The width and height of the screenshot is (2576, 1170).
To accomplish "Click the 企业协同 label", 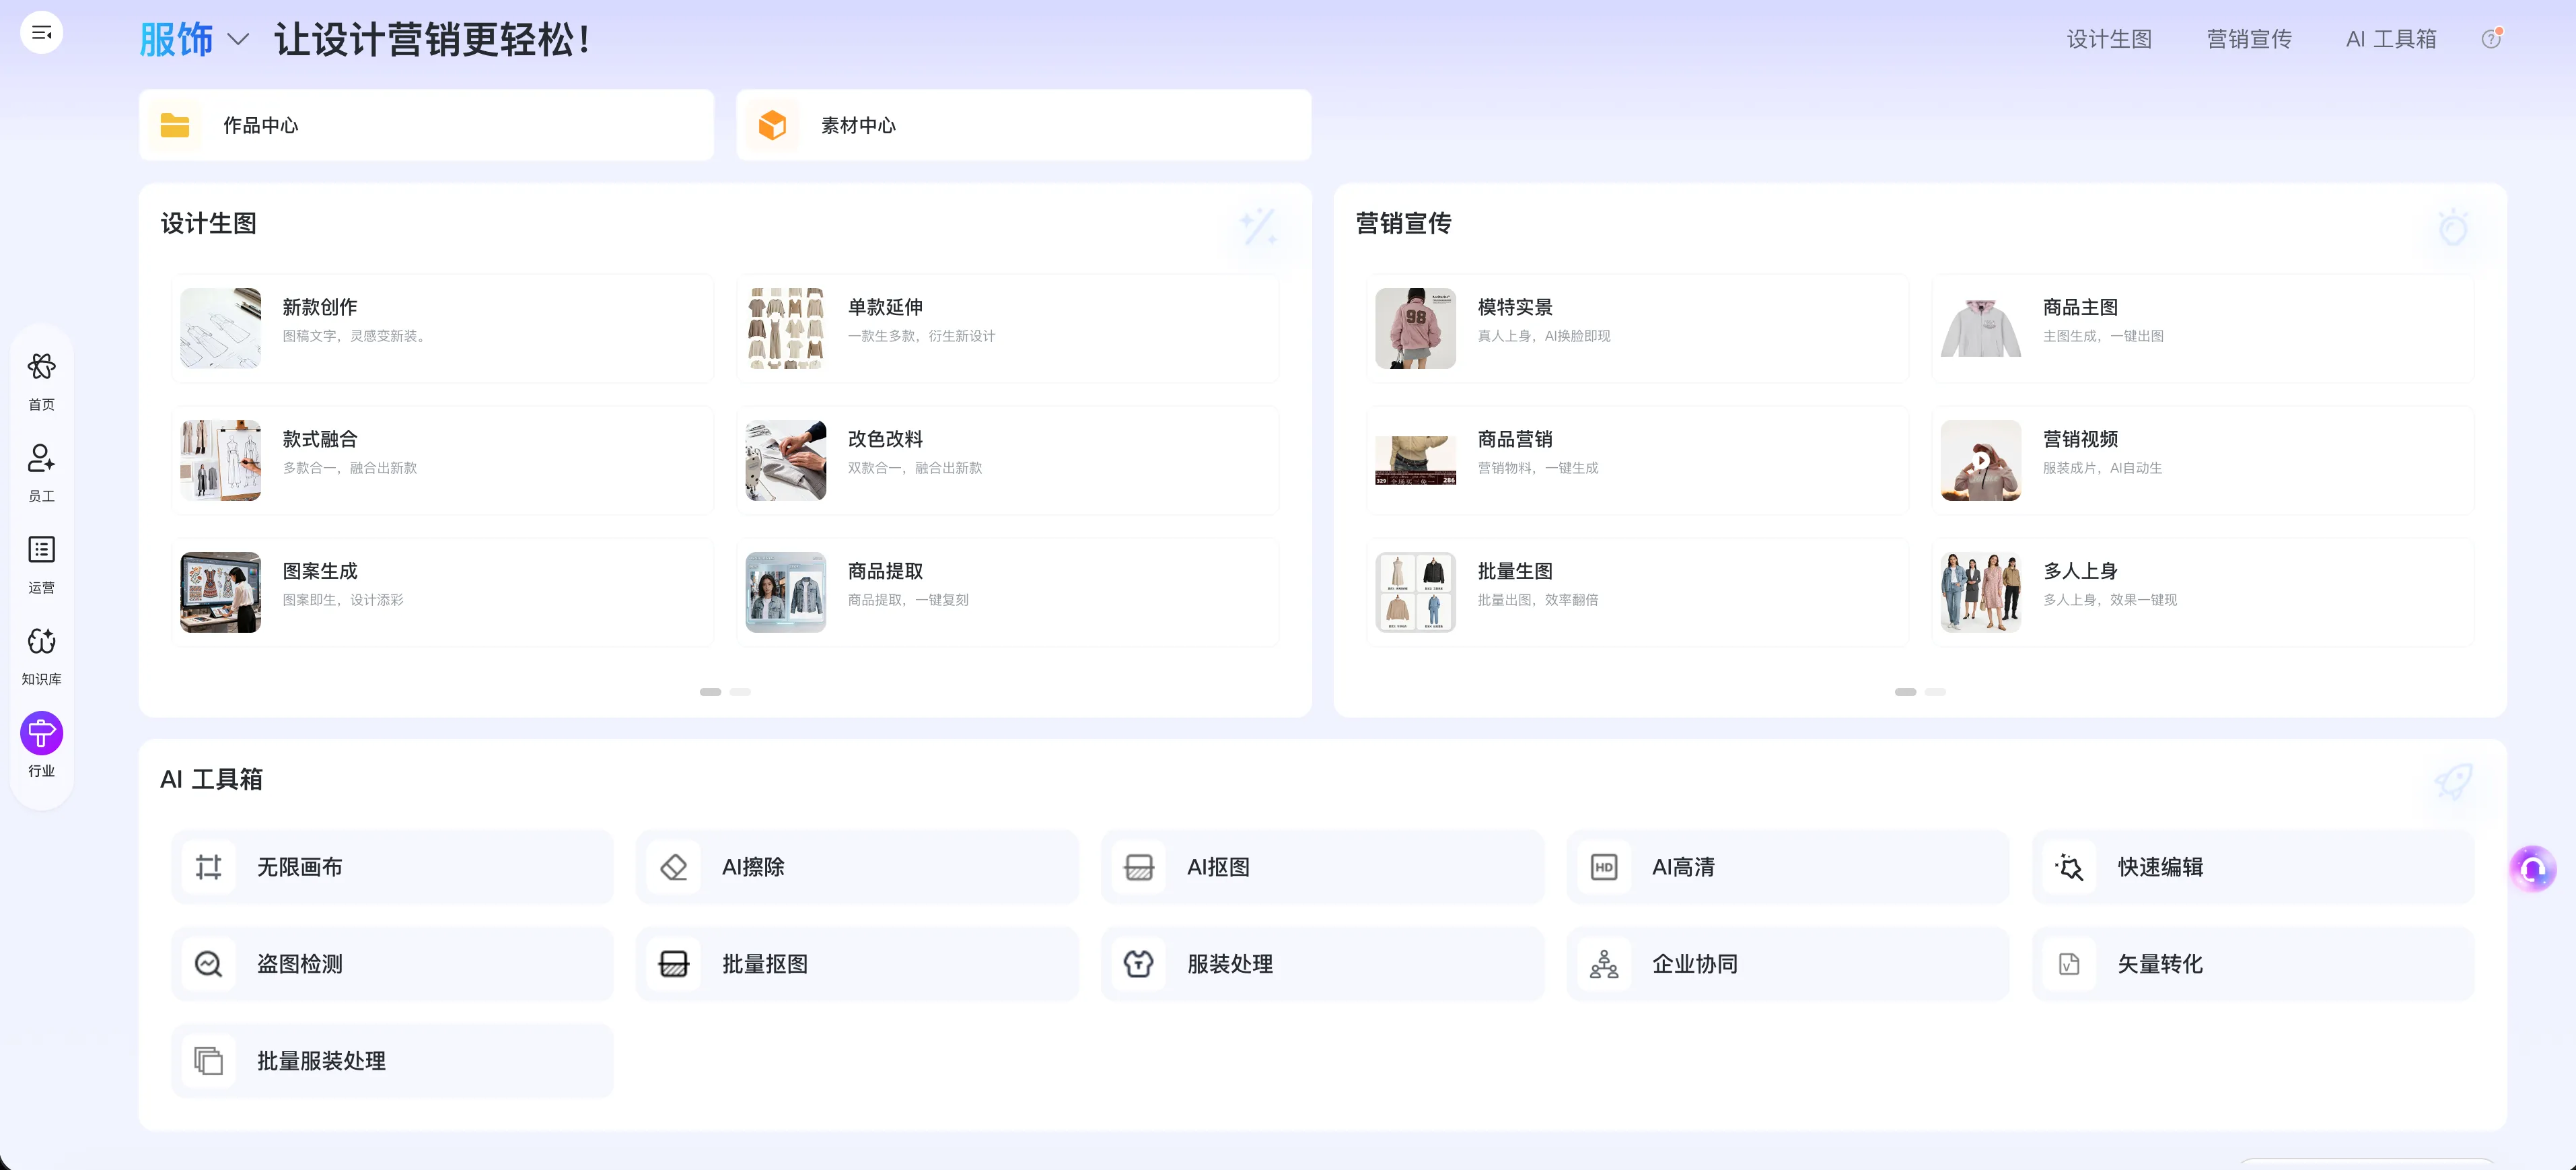I will [x=1695, y=964].
